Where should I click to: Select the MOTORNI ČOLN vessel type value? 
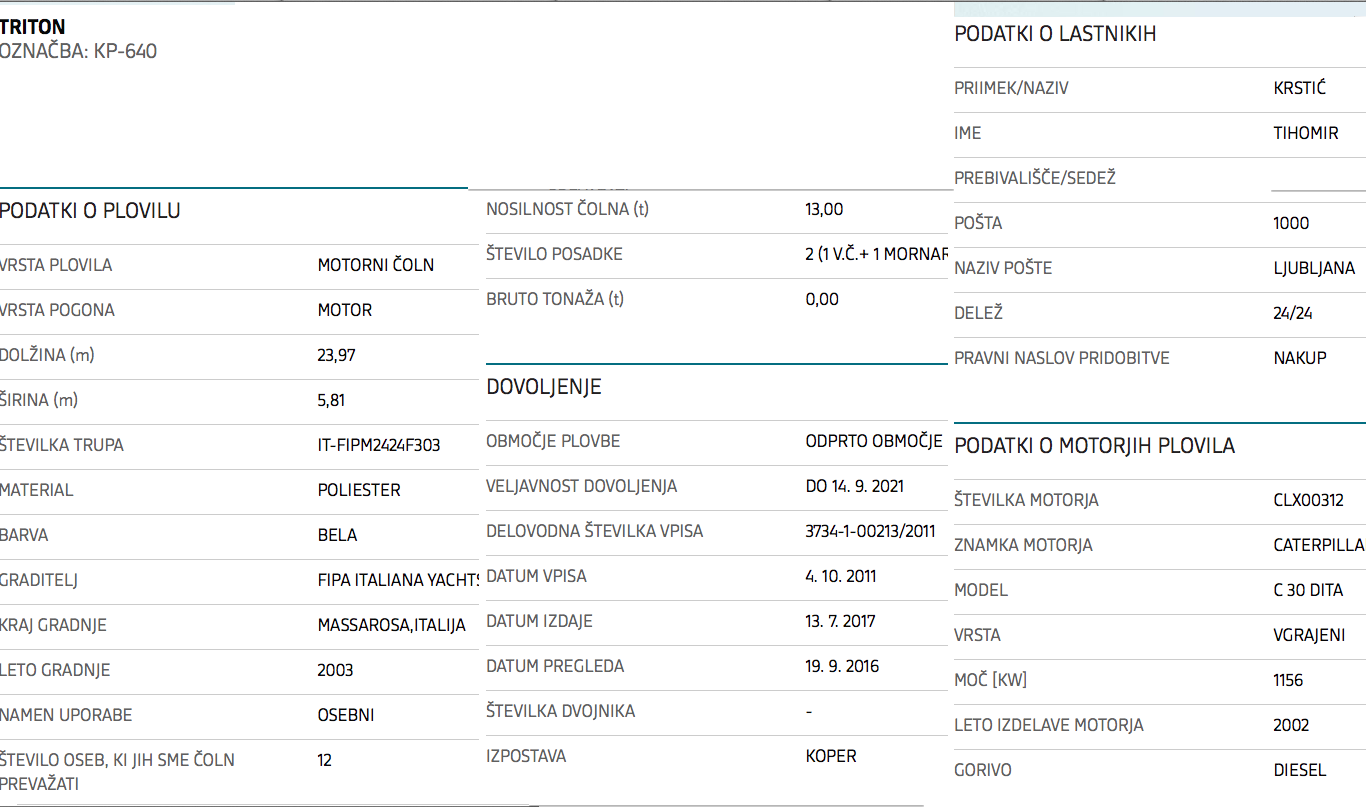(x=376, y=265)
